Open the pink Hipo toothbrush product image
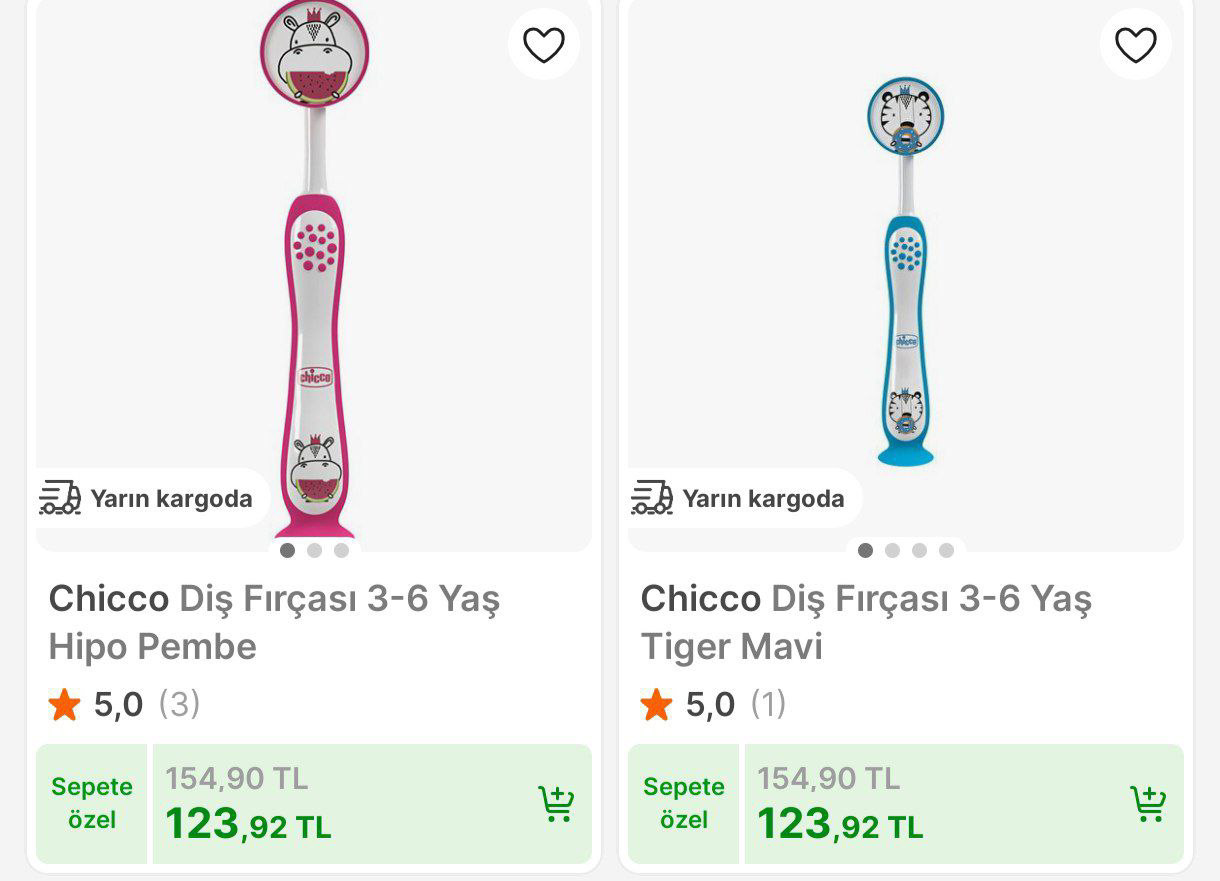This screenshot has width=1220, height=881. pyautogui.click(x=314, y=270)
